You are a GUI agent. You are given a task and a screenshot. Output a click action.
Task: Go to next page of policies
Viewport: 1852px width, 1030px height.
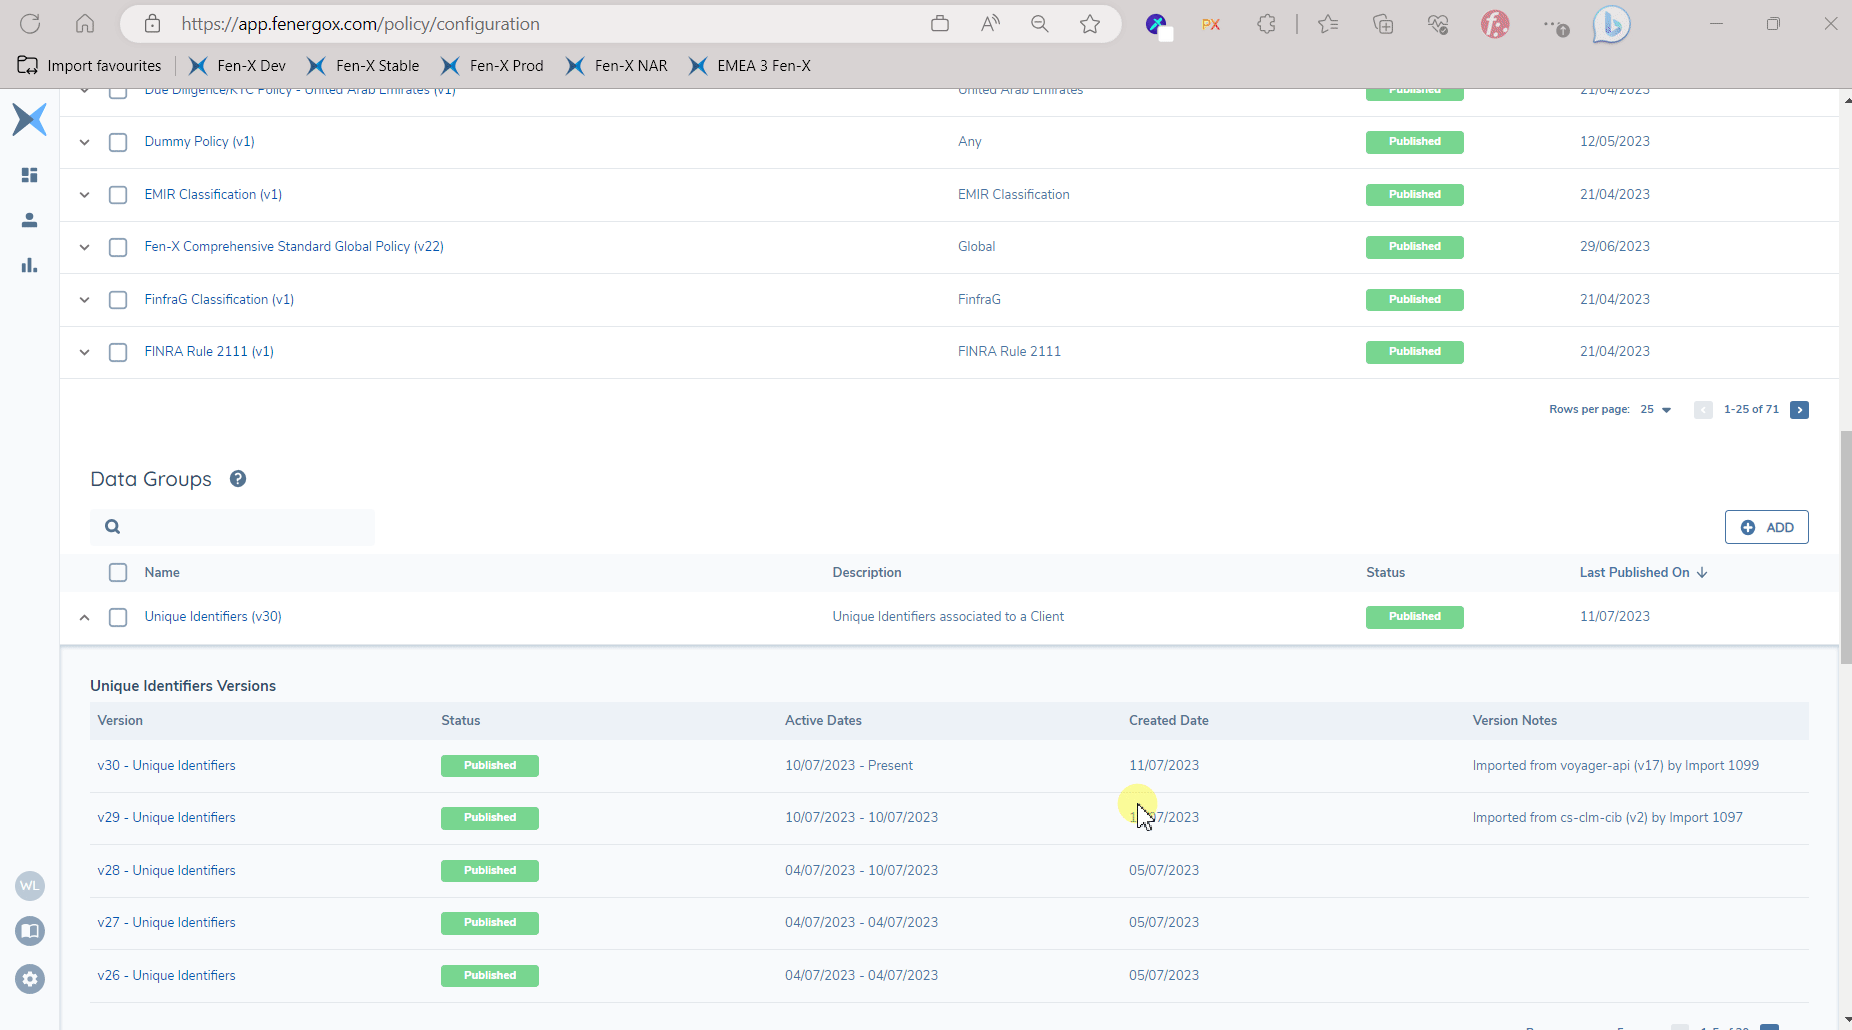pyautogui.click(x=1799, y=410)
